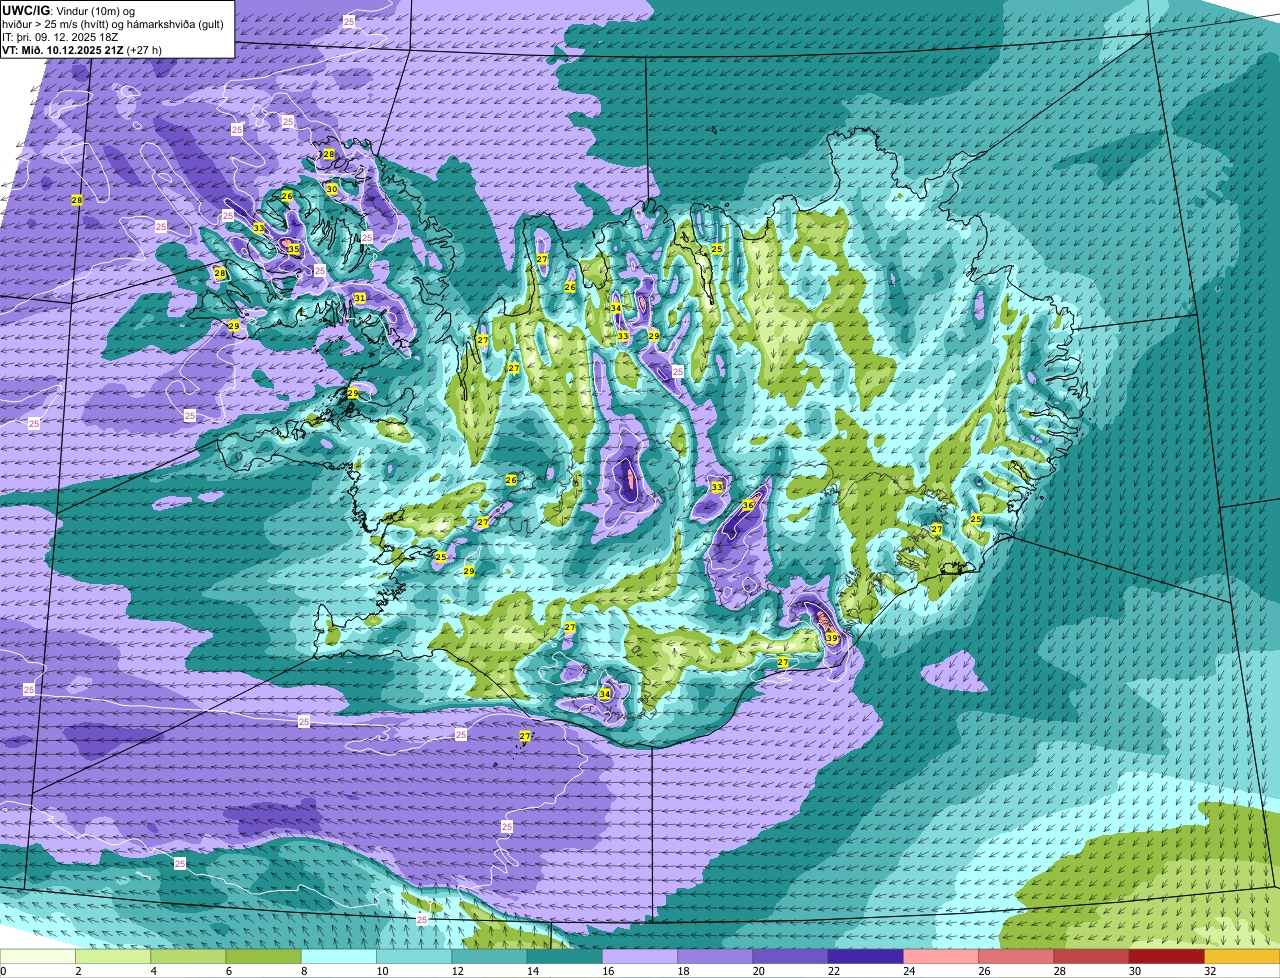Click the title line "UWC/IG: Vindur (10m) og"
The width and height of the screenshot is (1280, 978).
tap(69, 10)
